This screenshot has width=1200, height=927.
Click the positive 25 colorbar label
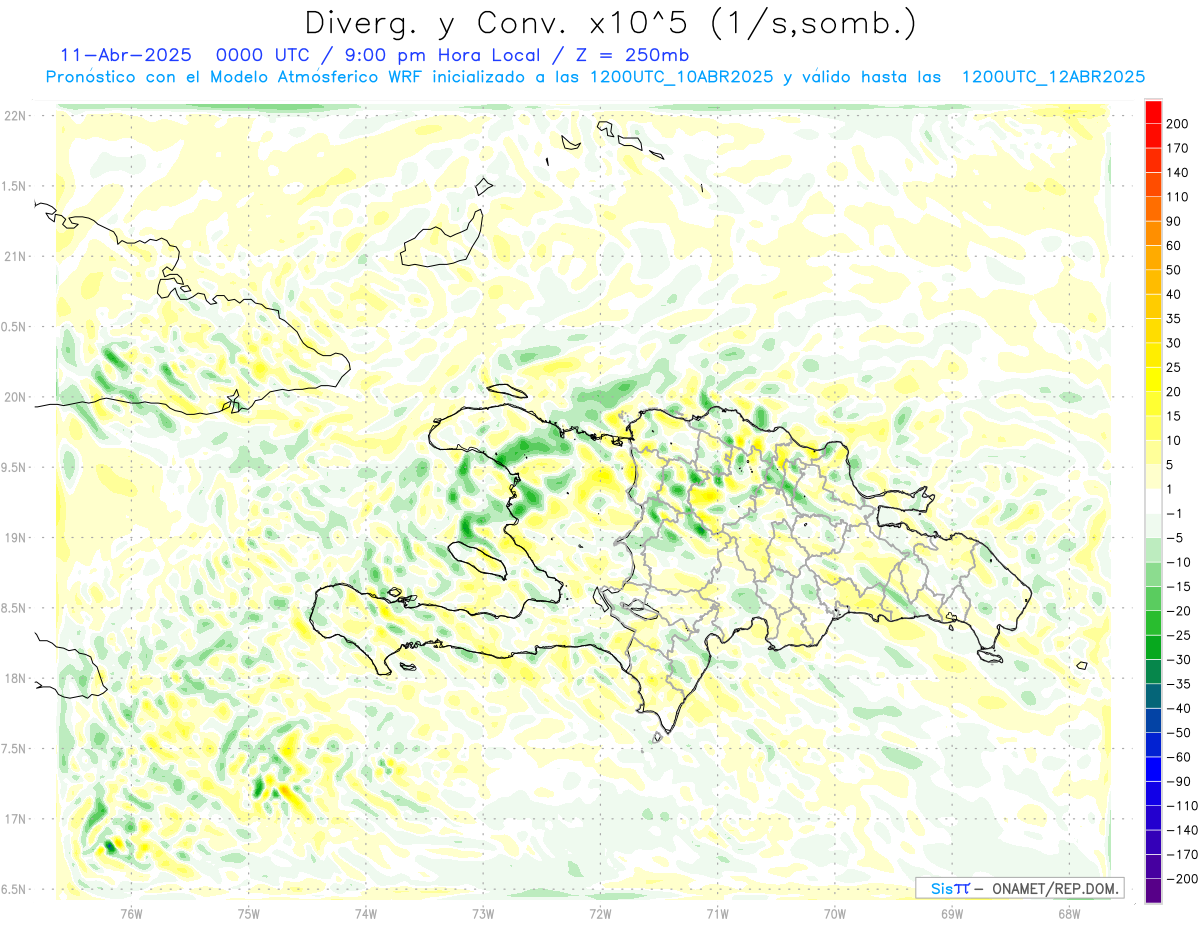pos(1175,368)
